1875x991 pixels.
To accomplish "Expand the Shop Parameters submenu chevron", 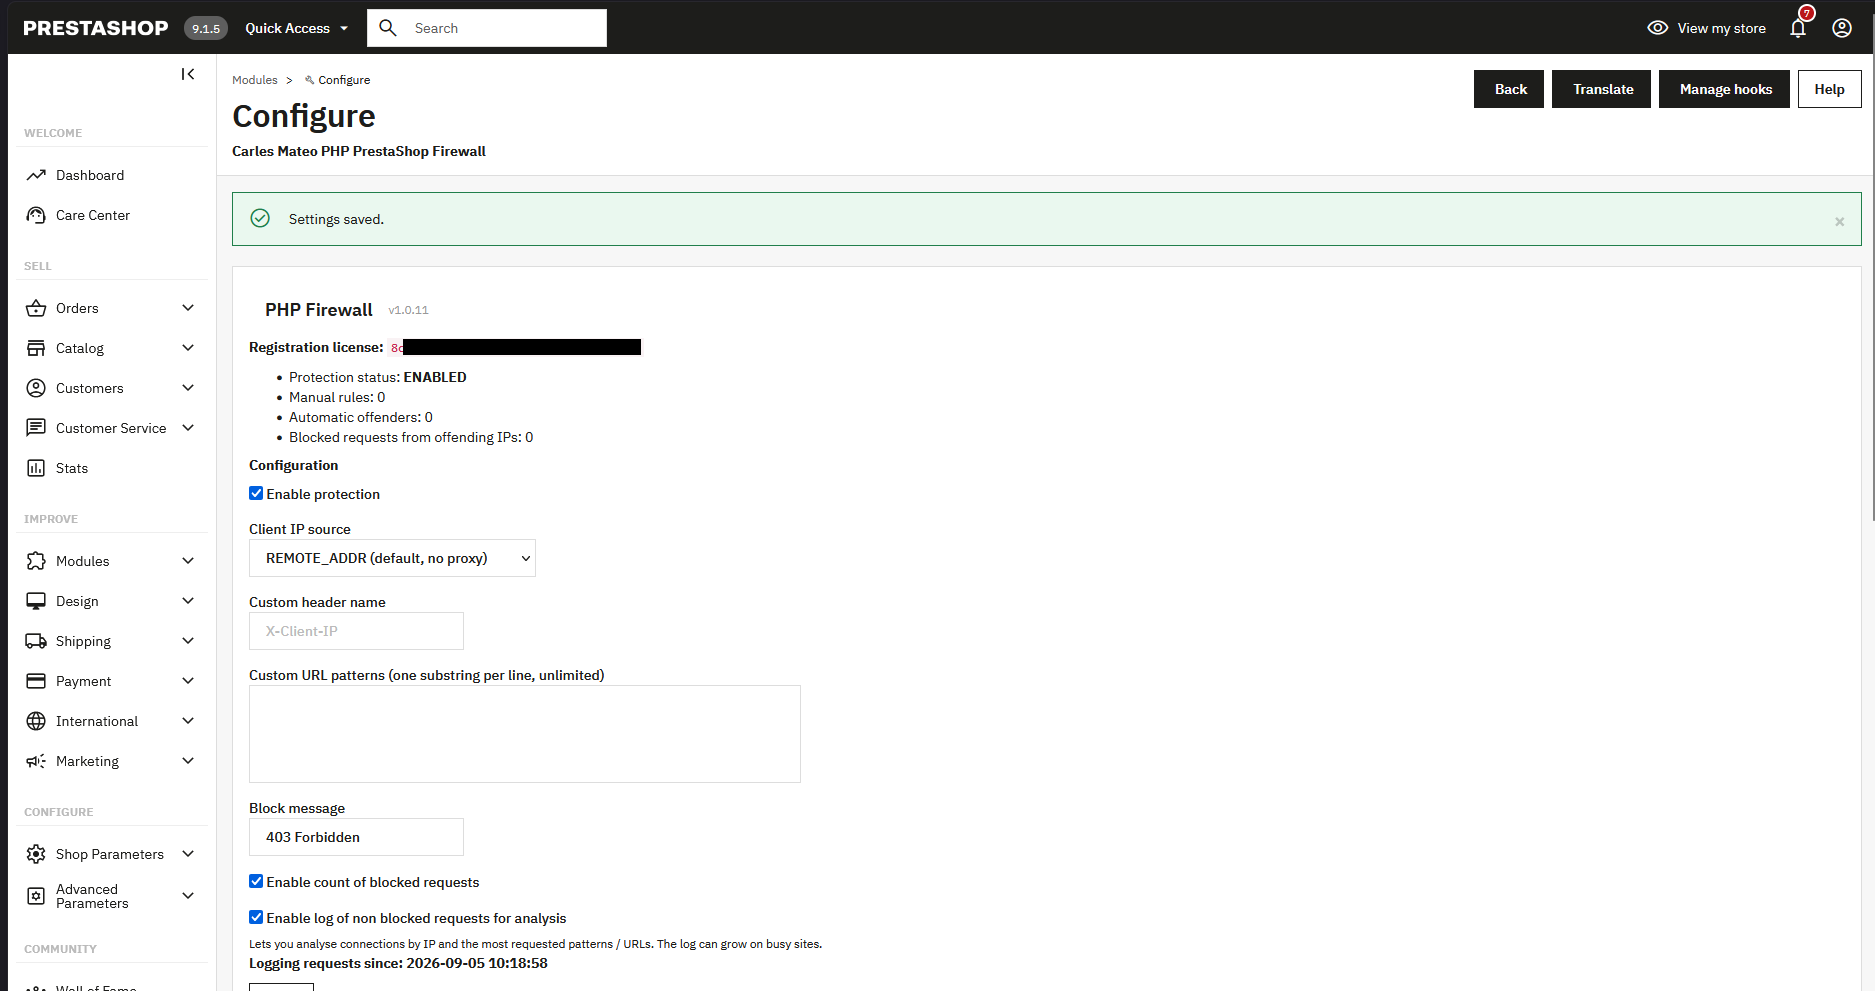I will pyautogui.click(x=188, y=854).
